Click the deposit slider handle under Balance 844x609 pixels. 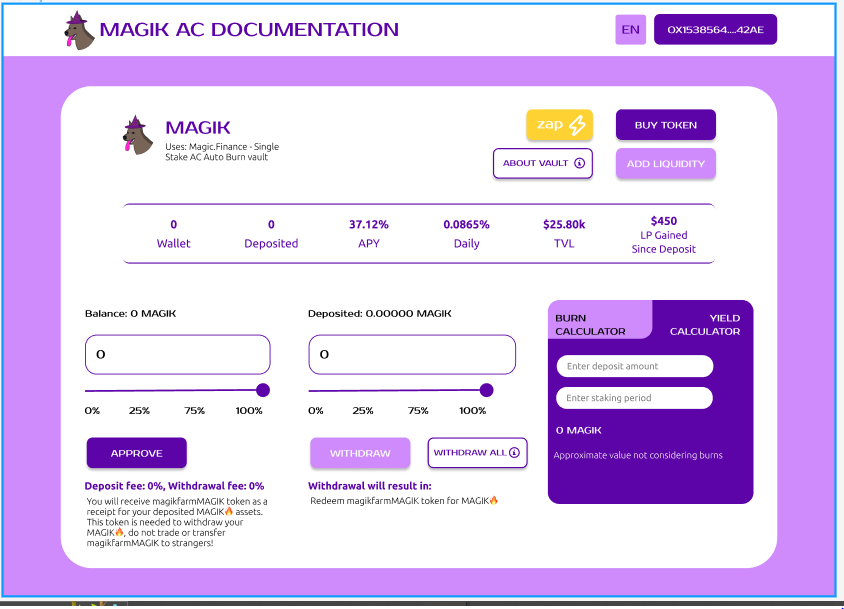[263, 390]
